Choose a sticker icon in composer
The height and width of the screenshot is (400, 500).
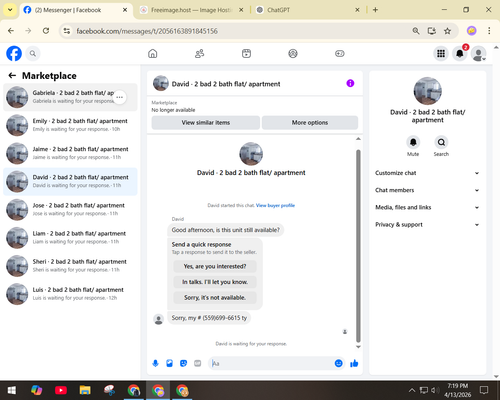pyautogui.click(x=183, y=363)
